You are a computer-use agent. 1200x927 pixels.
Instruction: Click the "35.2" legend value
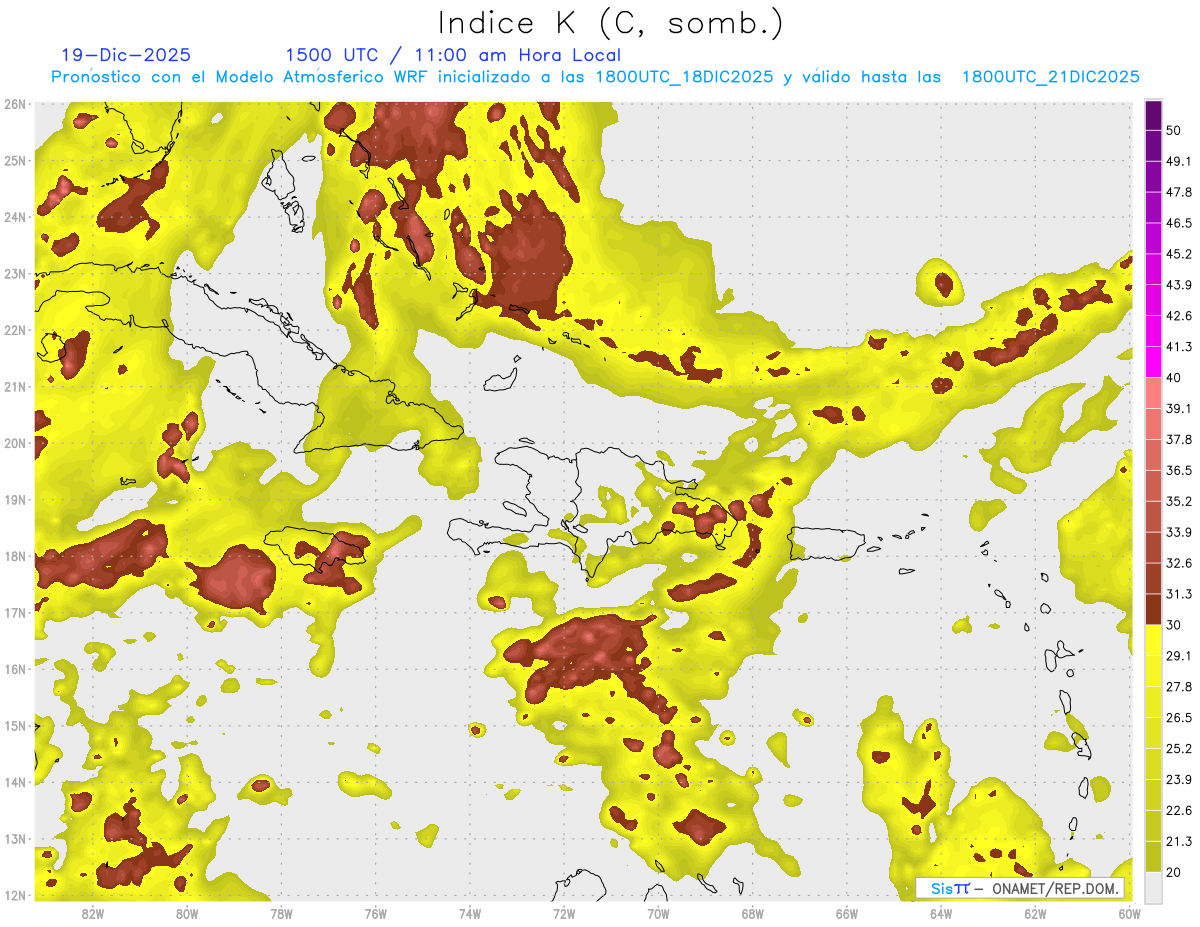(1178, 501)
